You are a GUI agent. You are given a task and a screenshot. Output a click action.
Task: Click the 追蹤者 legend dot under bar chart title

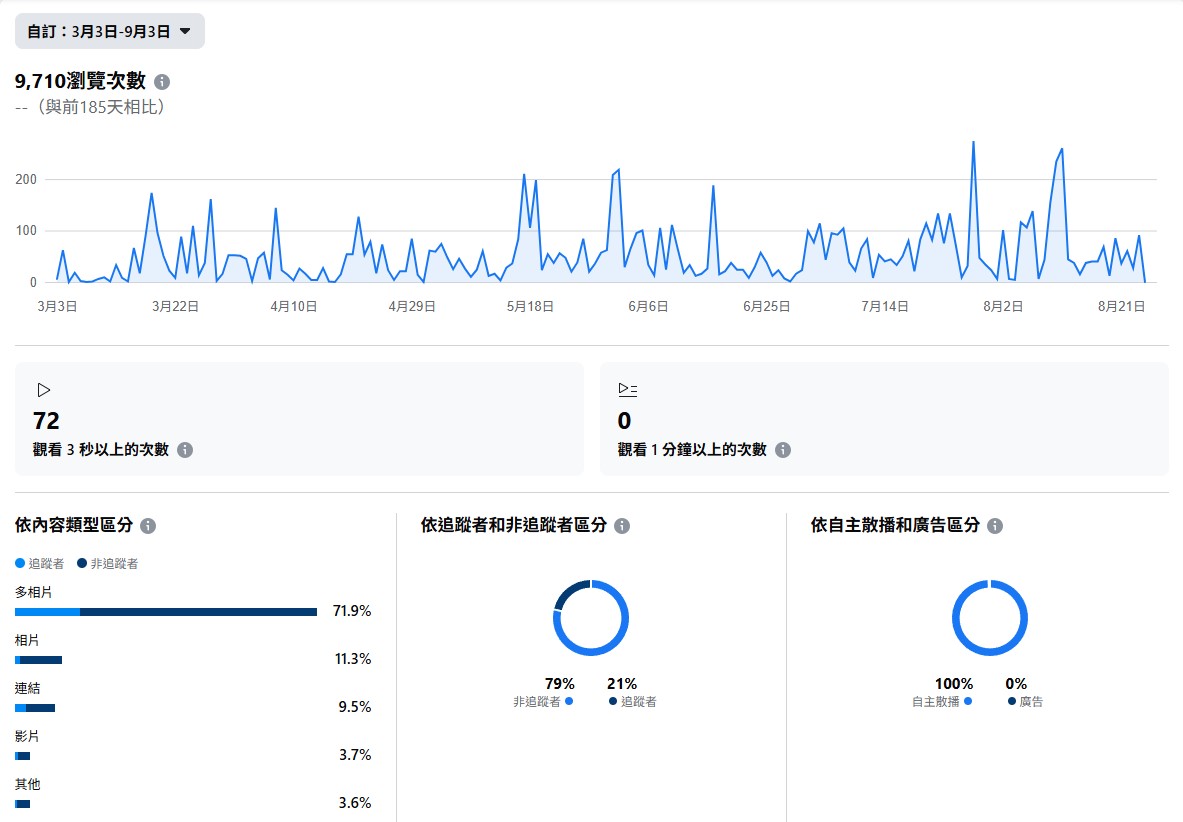click(21, 563)
